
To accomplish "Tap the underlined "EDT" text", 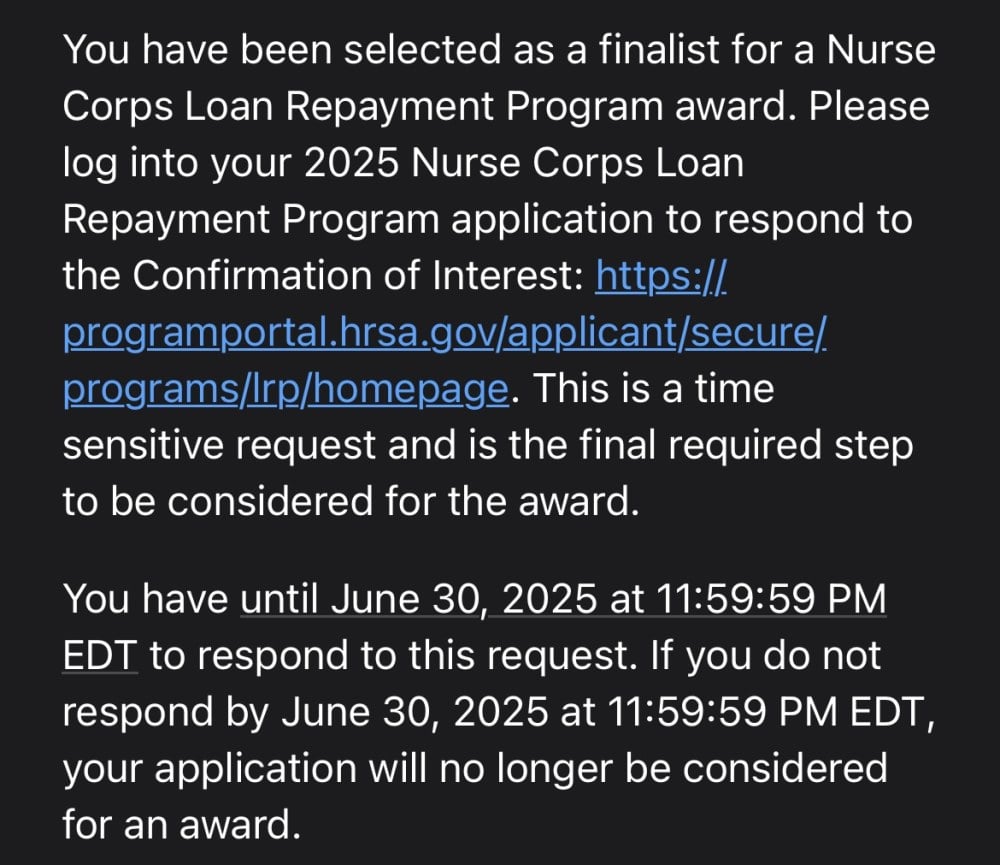I will point(100,656).
